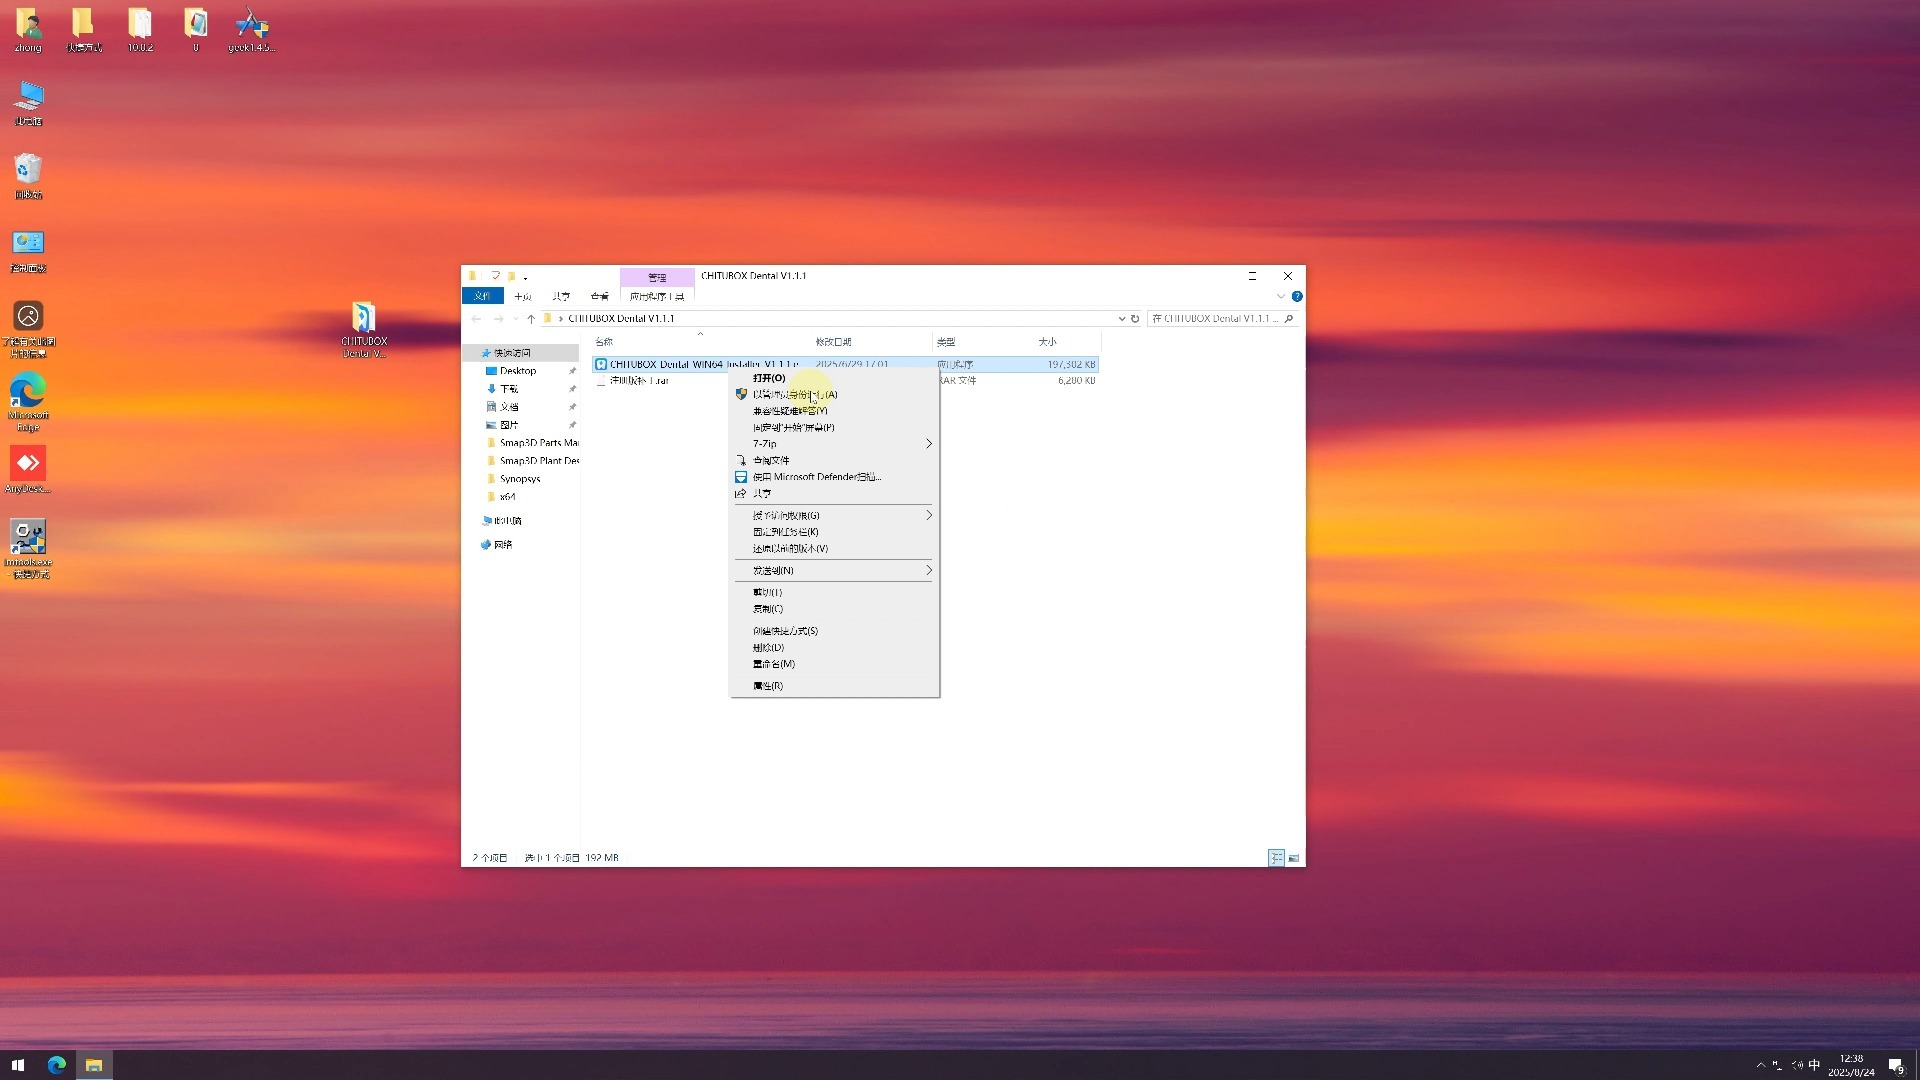
Task: Select the Microsoft Edge desktop shortcut
Action: [28, 402]
